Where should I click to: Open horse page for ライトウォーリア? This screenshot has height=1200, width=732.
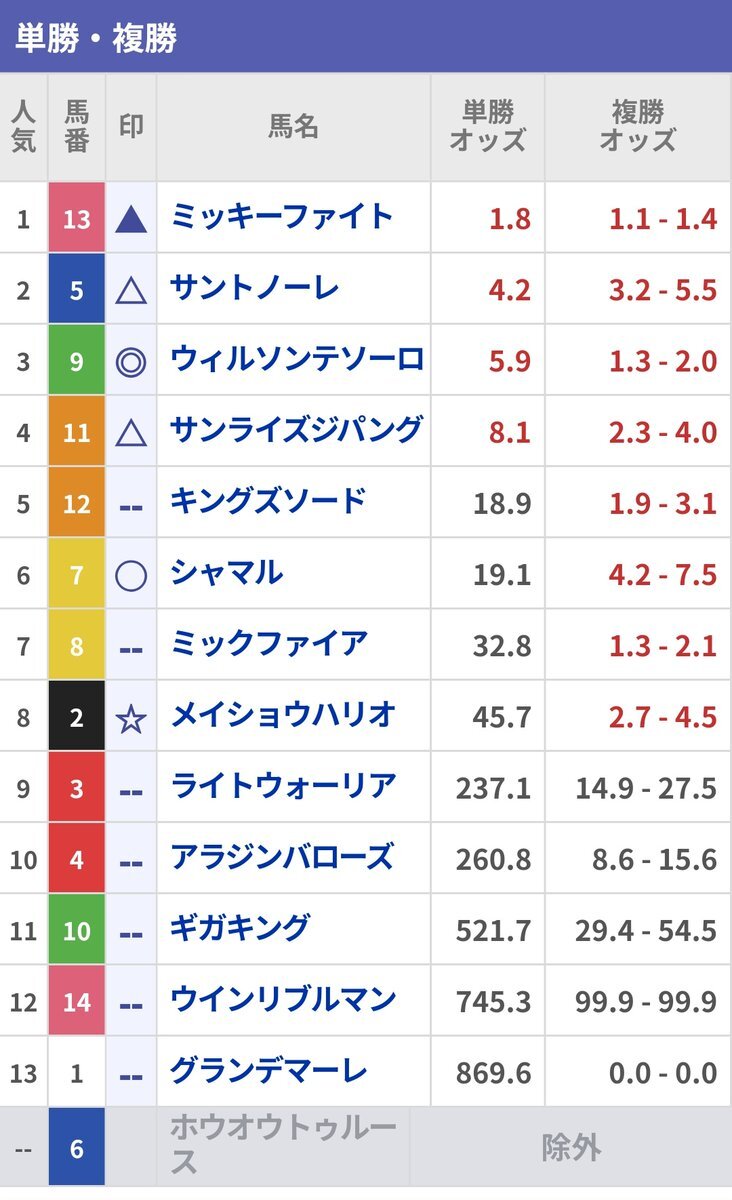tap(283, 787)
